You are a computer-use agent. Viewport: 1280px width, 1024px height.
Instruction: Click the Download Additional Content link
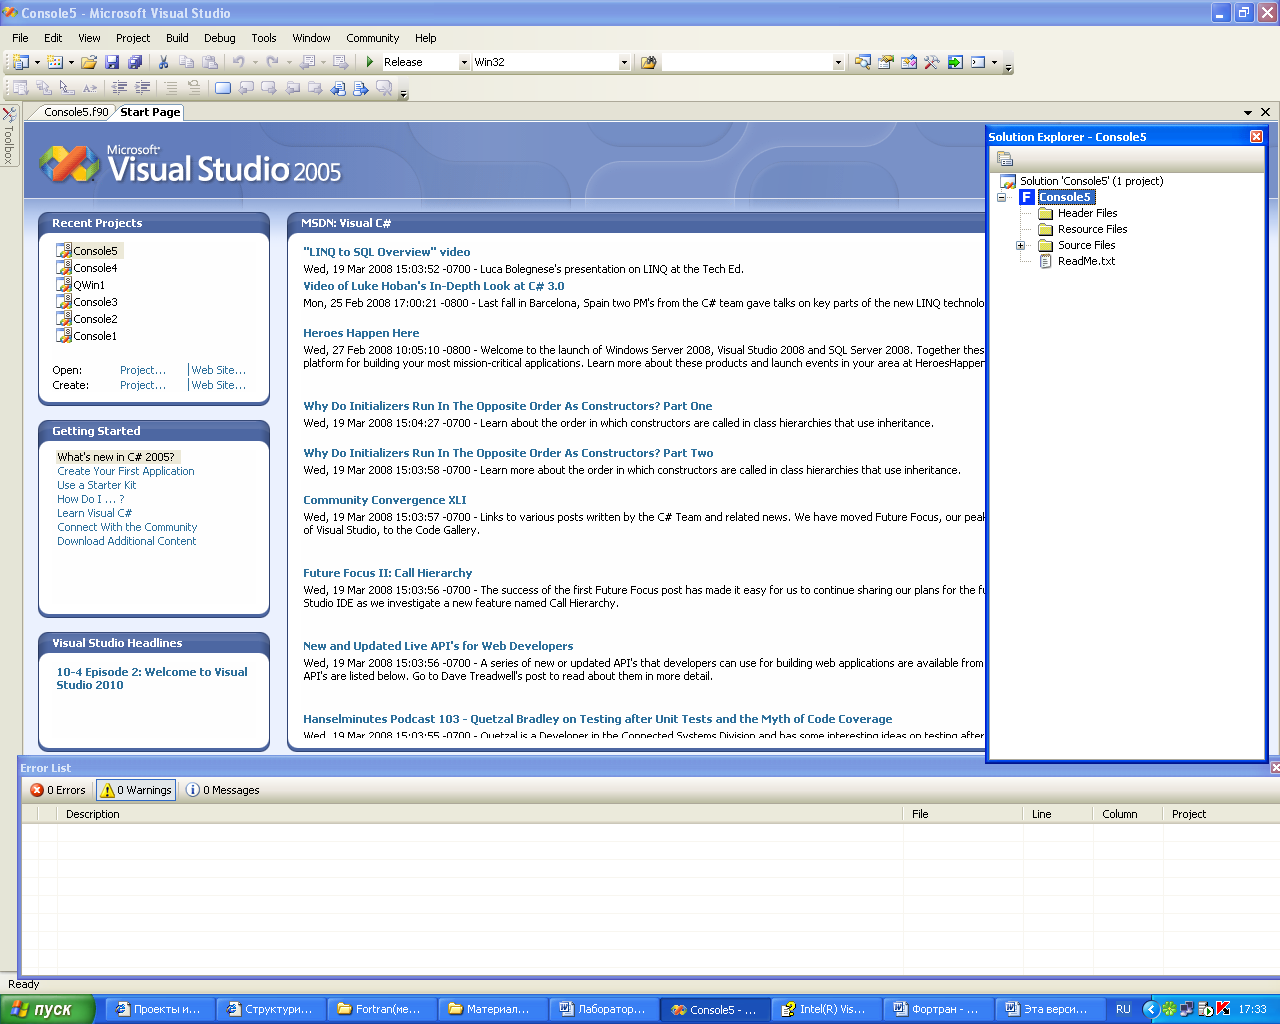[127, 541]
